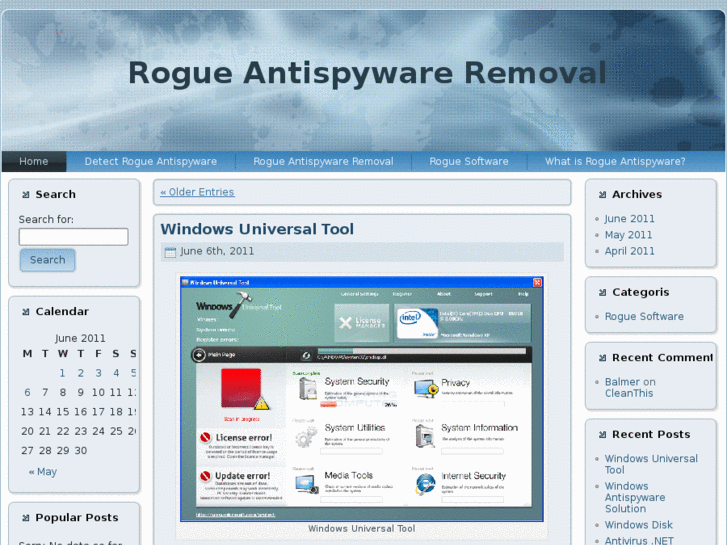Click the Intel logo badge in screenshot
Screen dimensions: 727x545
(x=417, y=322)
